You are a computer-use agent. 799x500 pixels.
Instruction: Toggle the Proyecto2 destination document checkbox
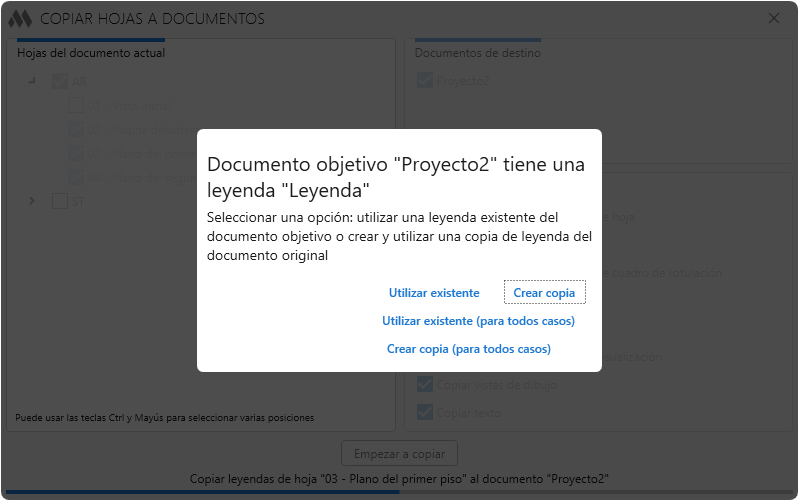pyautogui.click(x=425, y=81)
